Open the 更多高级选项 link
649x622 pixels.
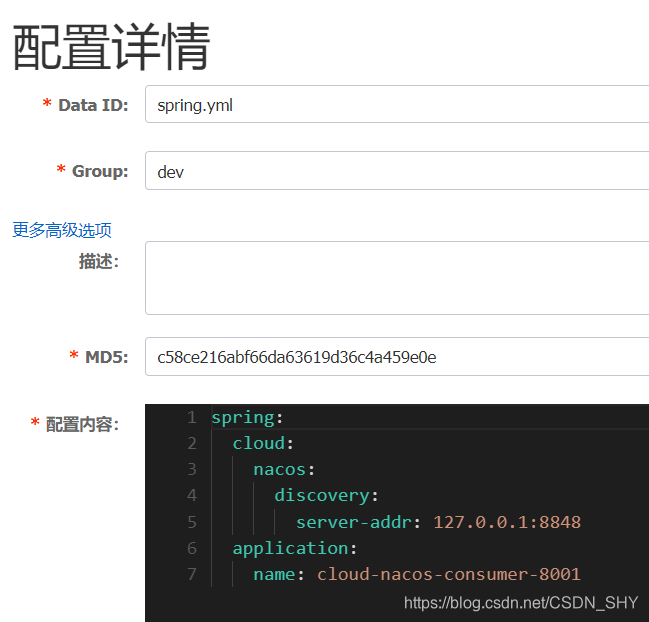click(x=62, y=230)
